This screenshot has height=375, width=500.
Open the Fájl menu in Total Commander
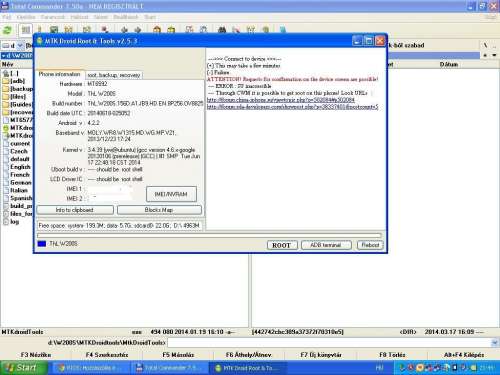6,17
